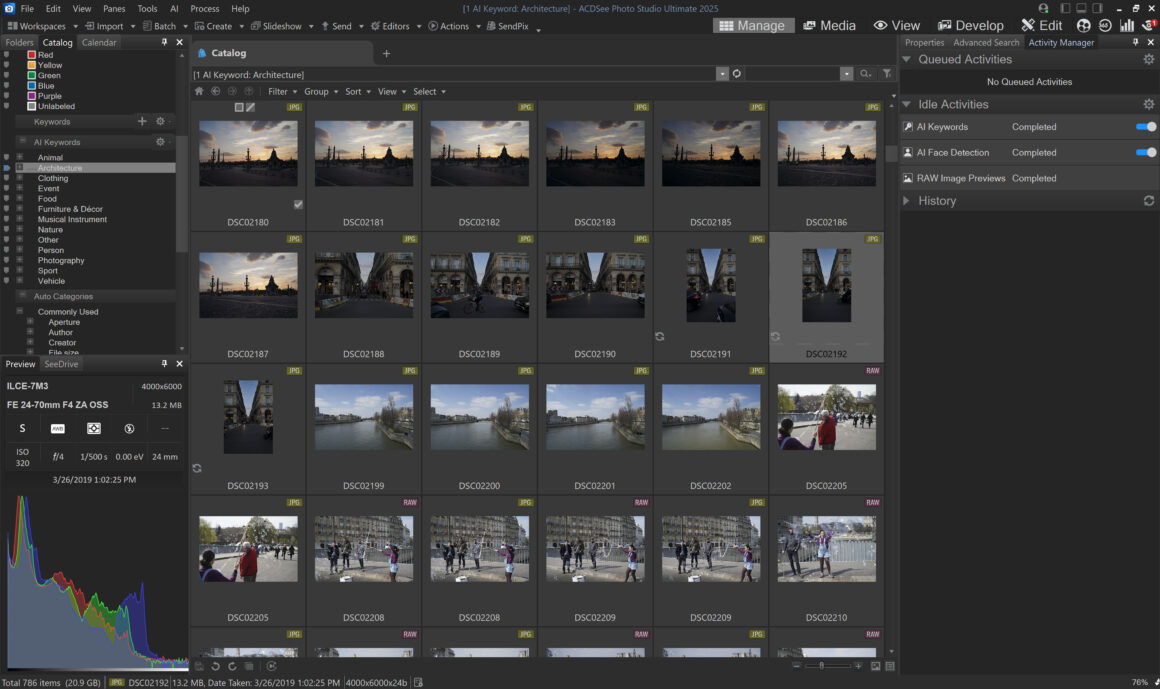
Task: Open the film reel Photos mode icon
Action: (1084, 25)
